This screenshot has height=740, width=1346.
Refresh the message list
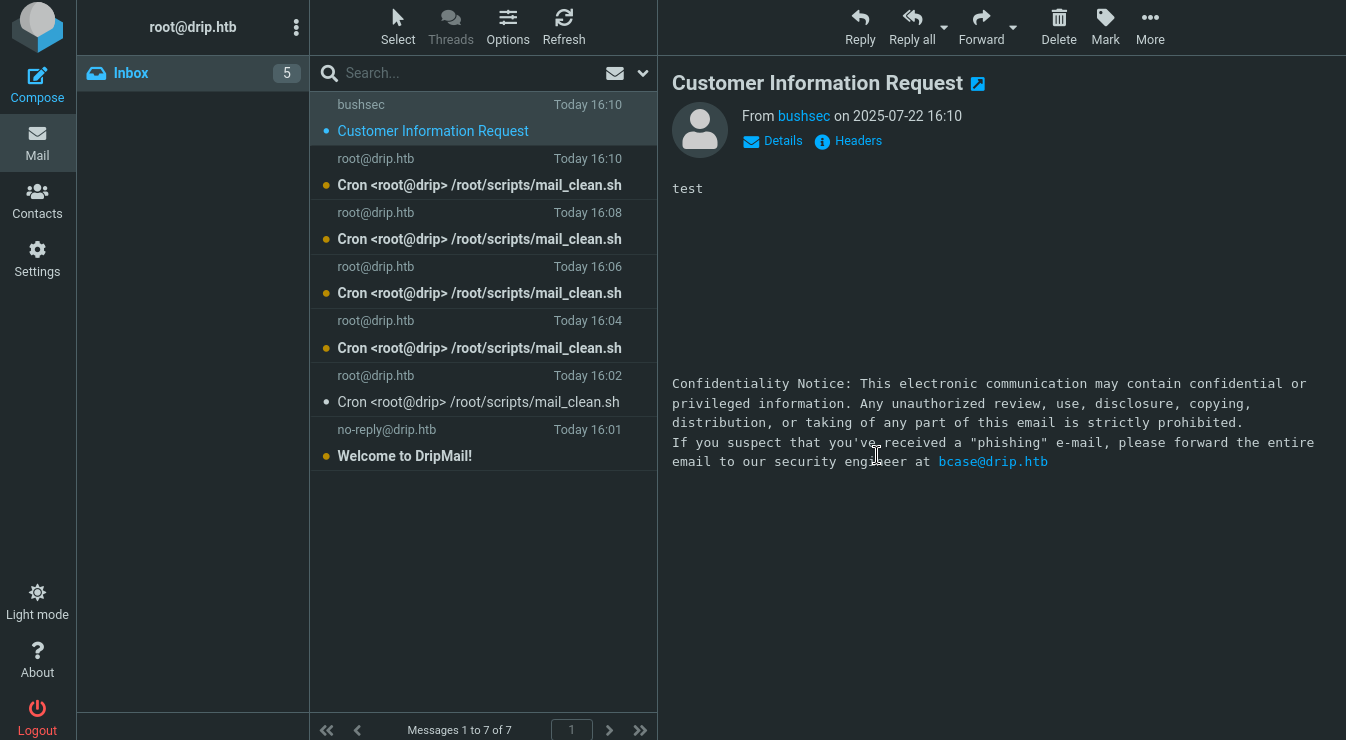(x=564, y=28)
